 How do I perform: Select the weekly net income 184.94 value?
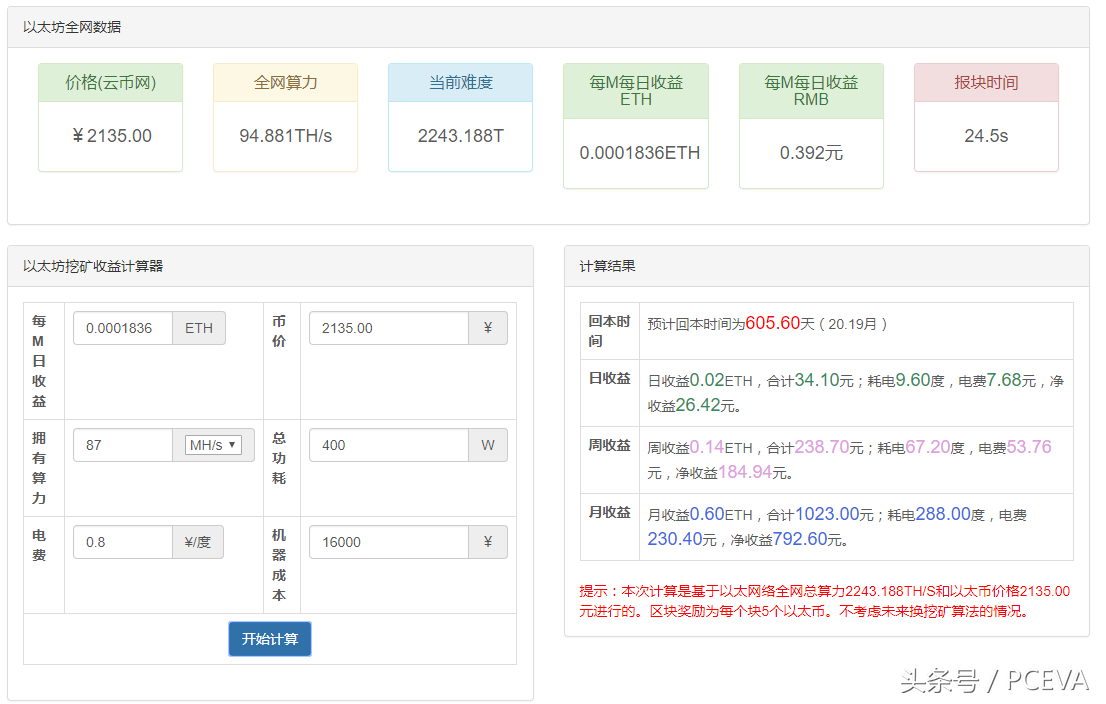(745, 472)
